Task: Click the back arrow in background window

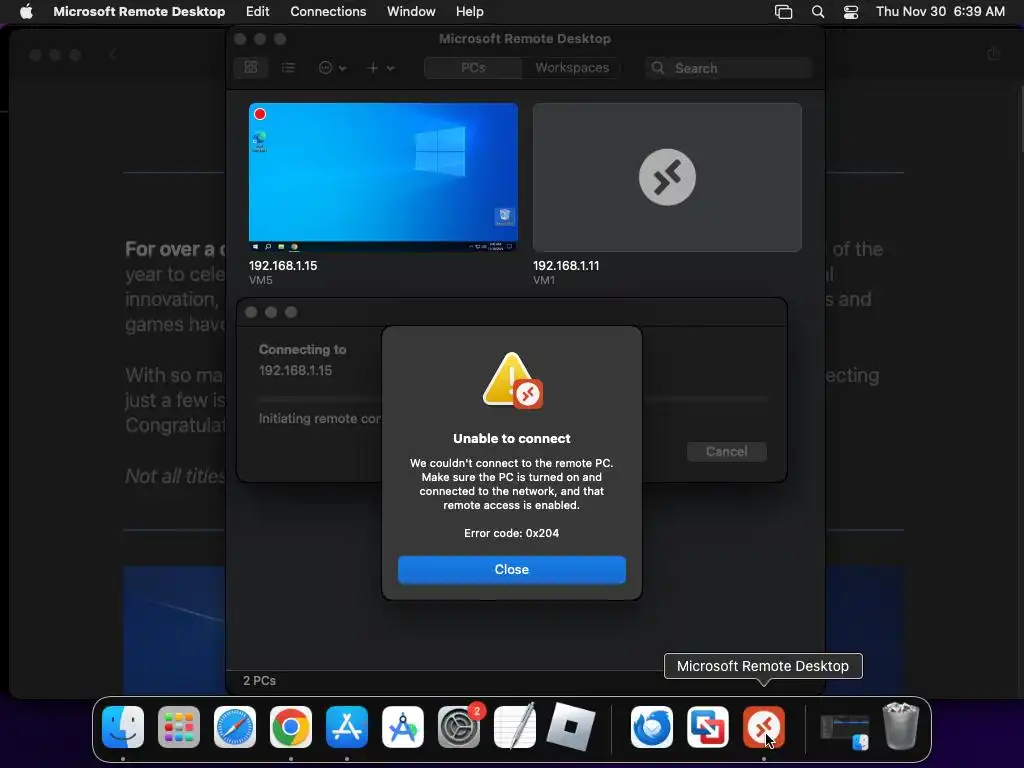Action: tap(112, 55)
